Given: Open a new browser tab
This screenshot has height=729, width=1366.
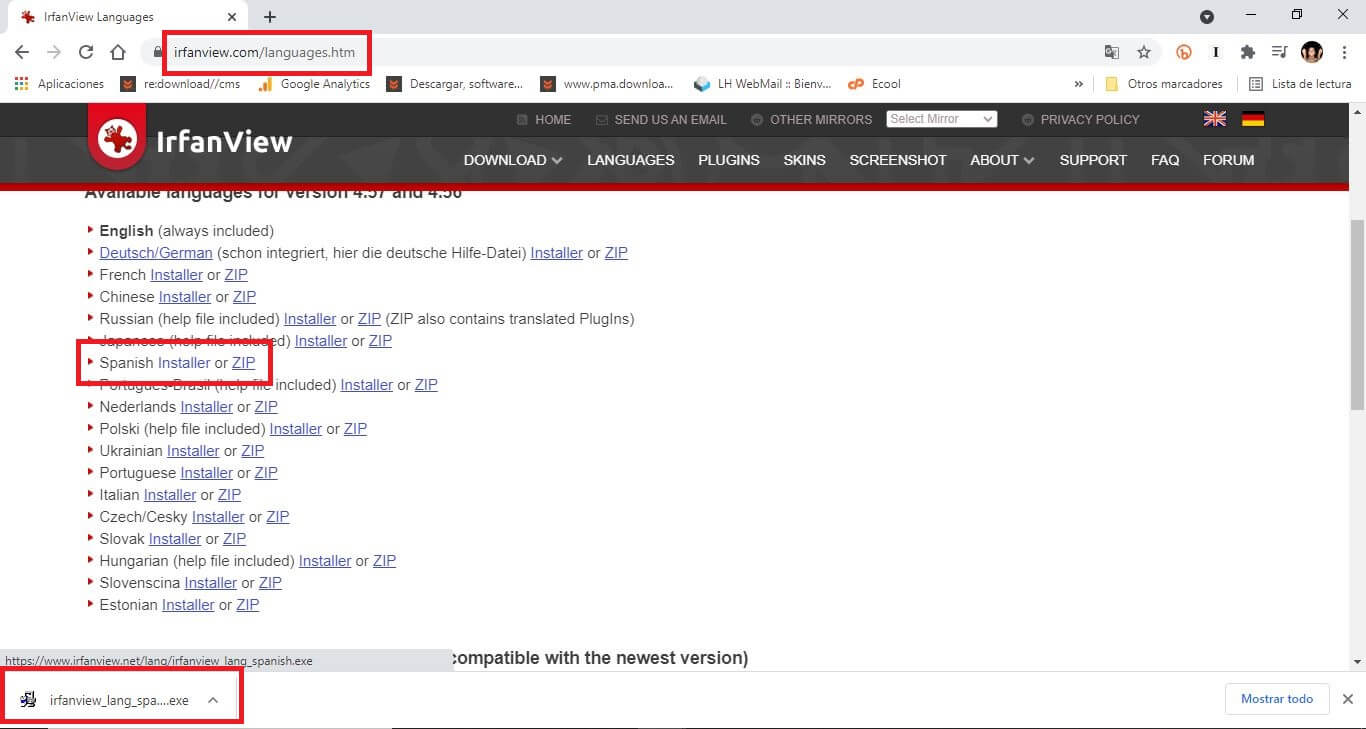Looking at the screenshot, I should click(x=270, y=17).
